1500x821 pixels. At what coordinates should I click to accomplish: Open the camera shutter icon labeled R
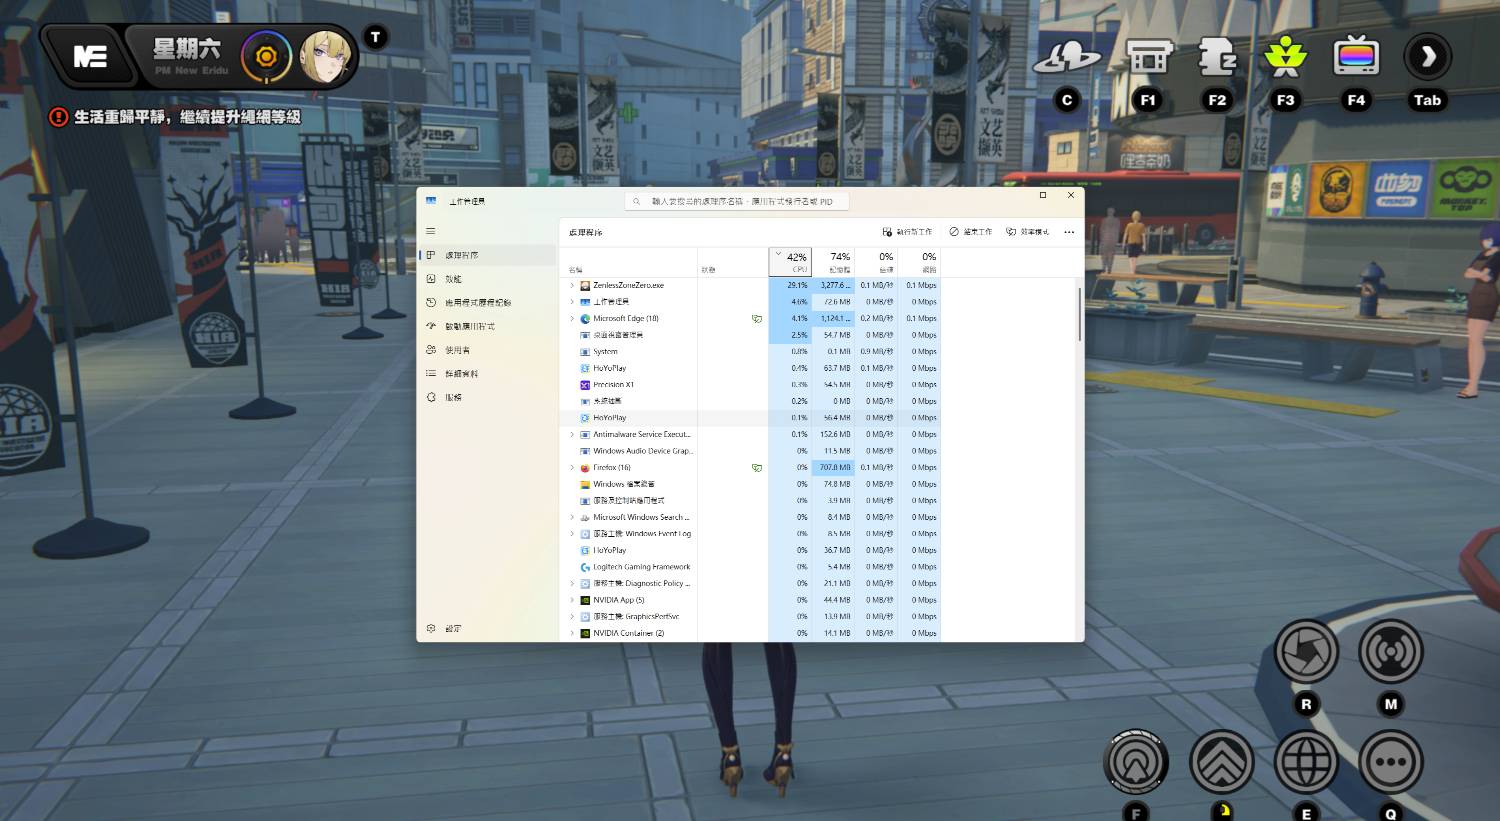click(1306, 652)
